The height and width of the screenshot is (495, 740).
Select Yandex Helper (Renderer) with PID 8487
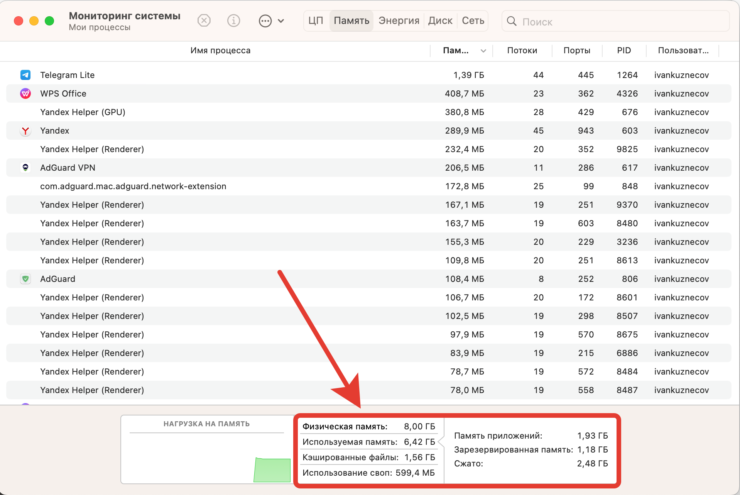[369, 390]
